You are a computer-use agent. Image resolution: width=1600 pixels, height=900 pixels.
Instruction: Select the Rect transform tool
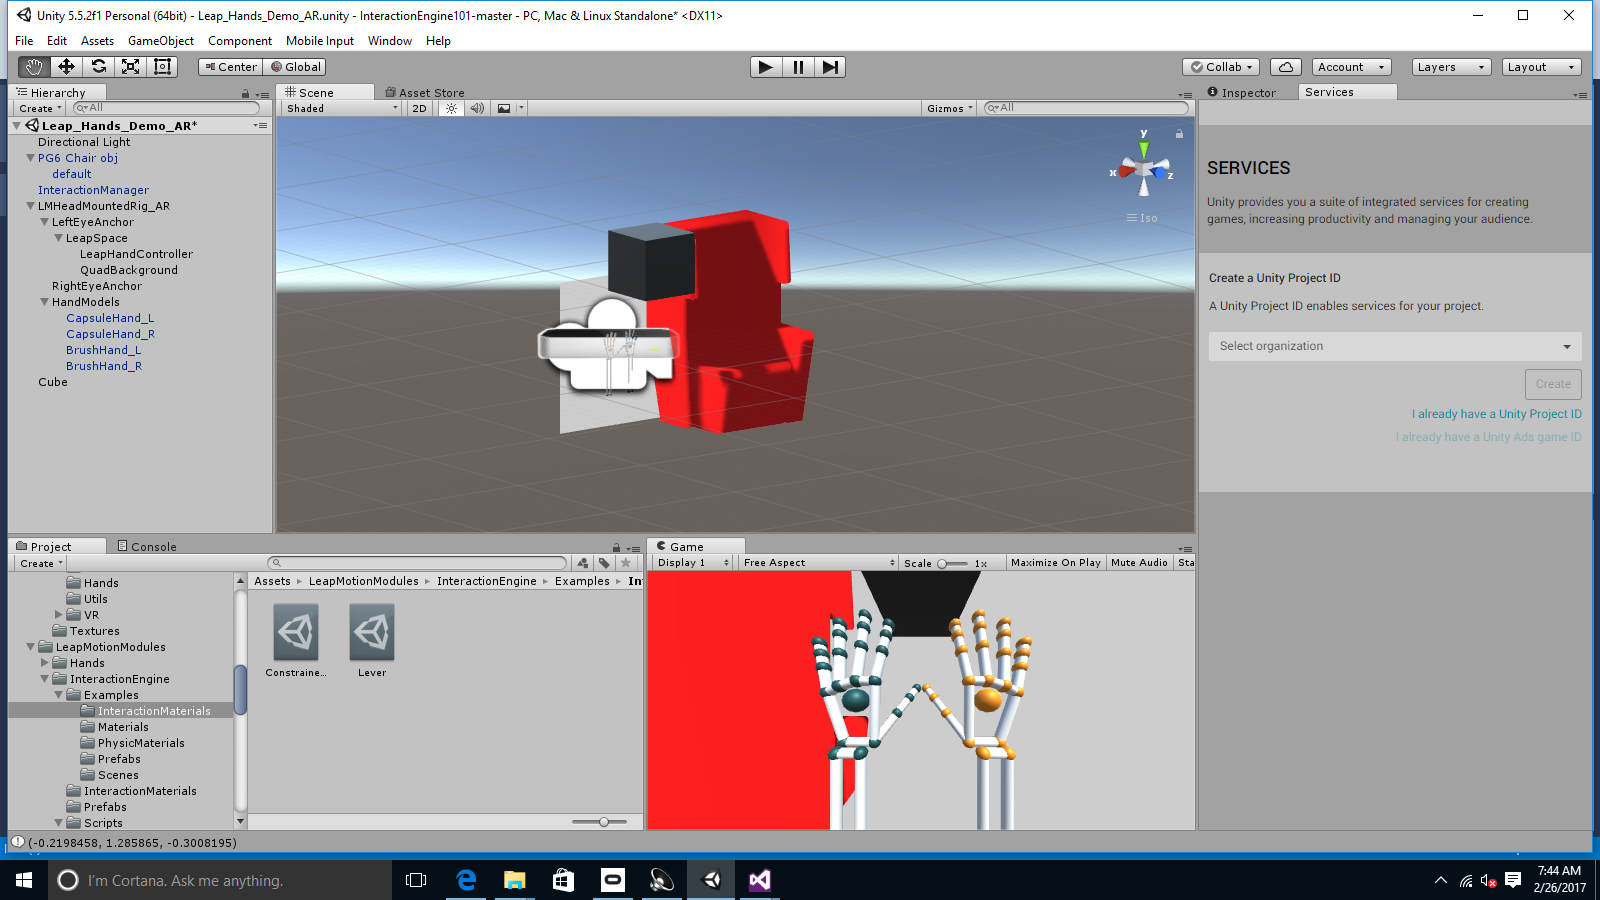[x=162, y=67]
